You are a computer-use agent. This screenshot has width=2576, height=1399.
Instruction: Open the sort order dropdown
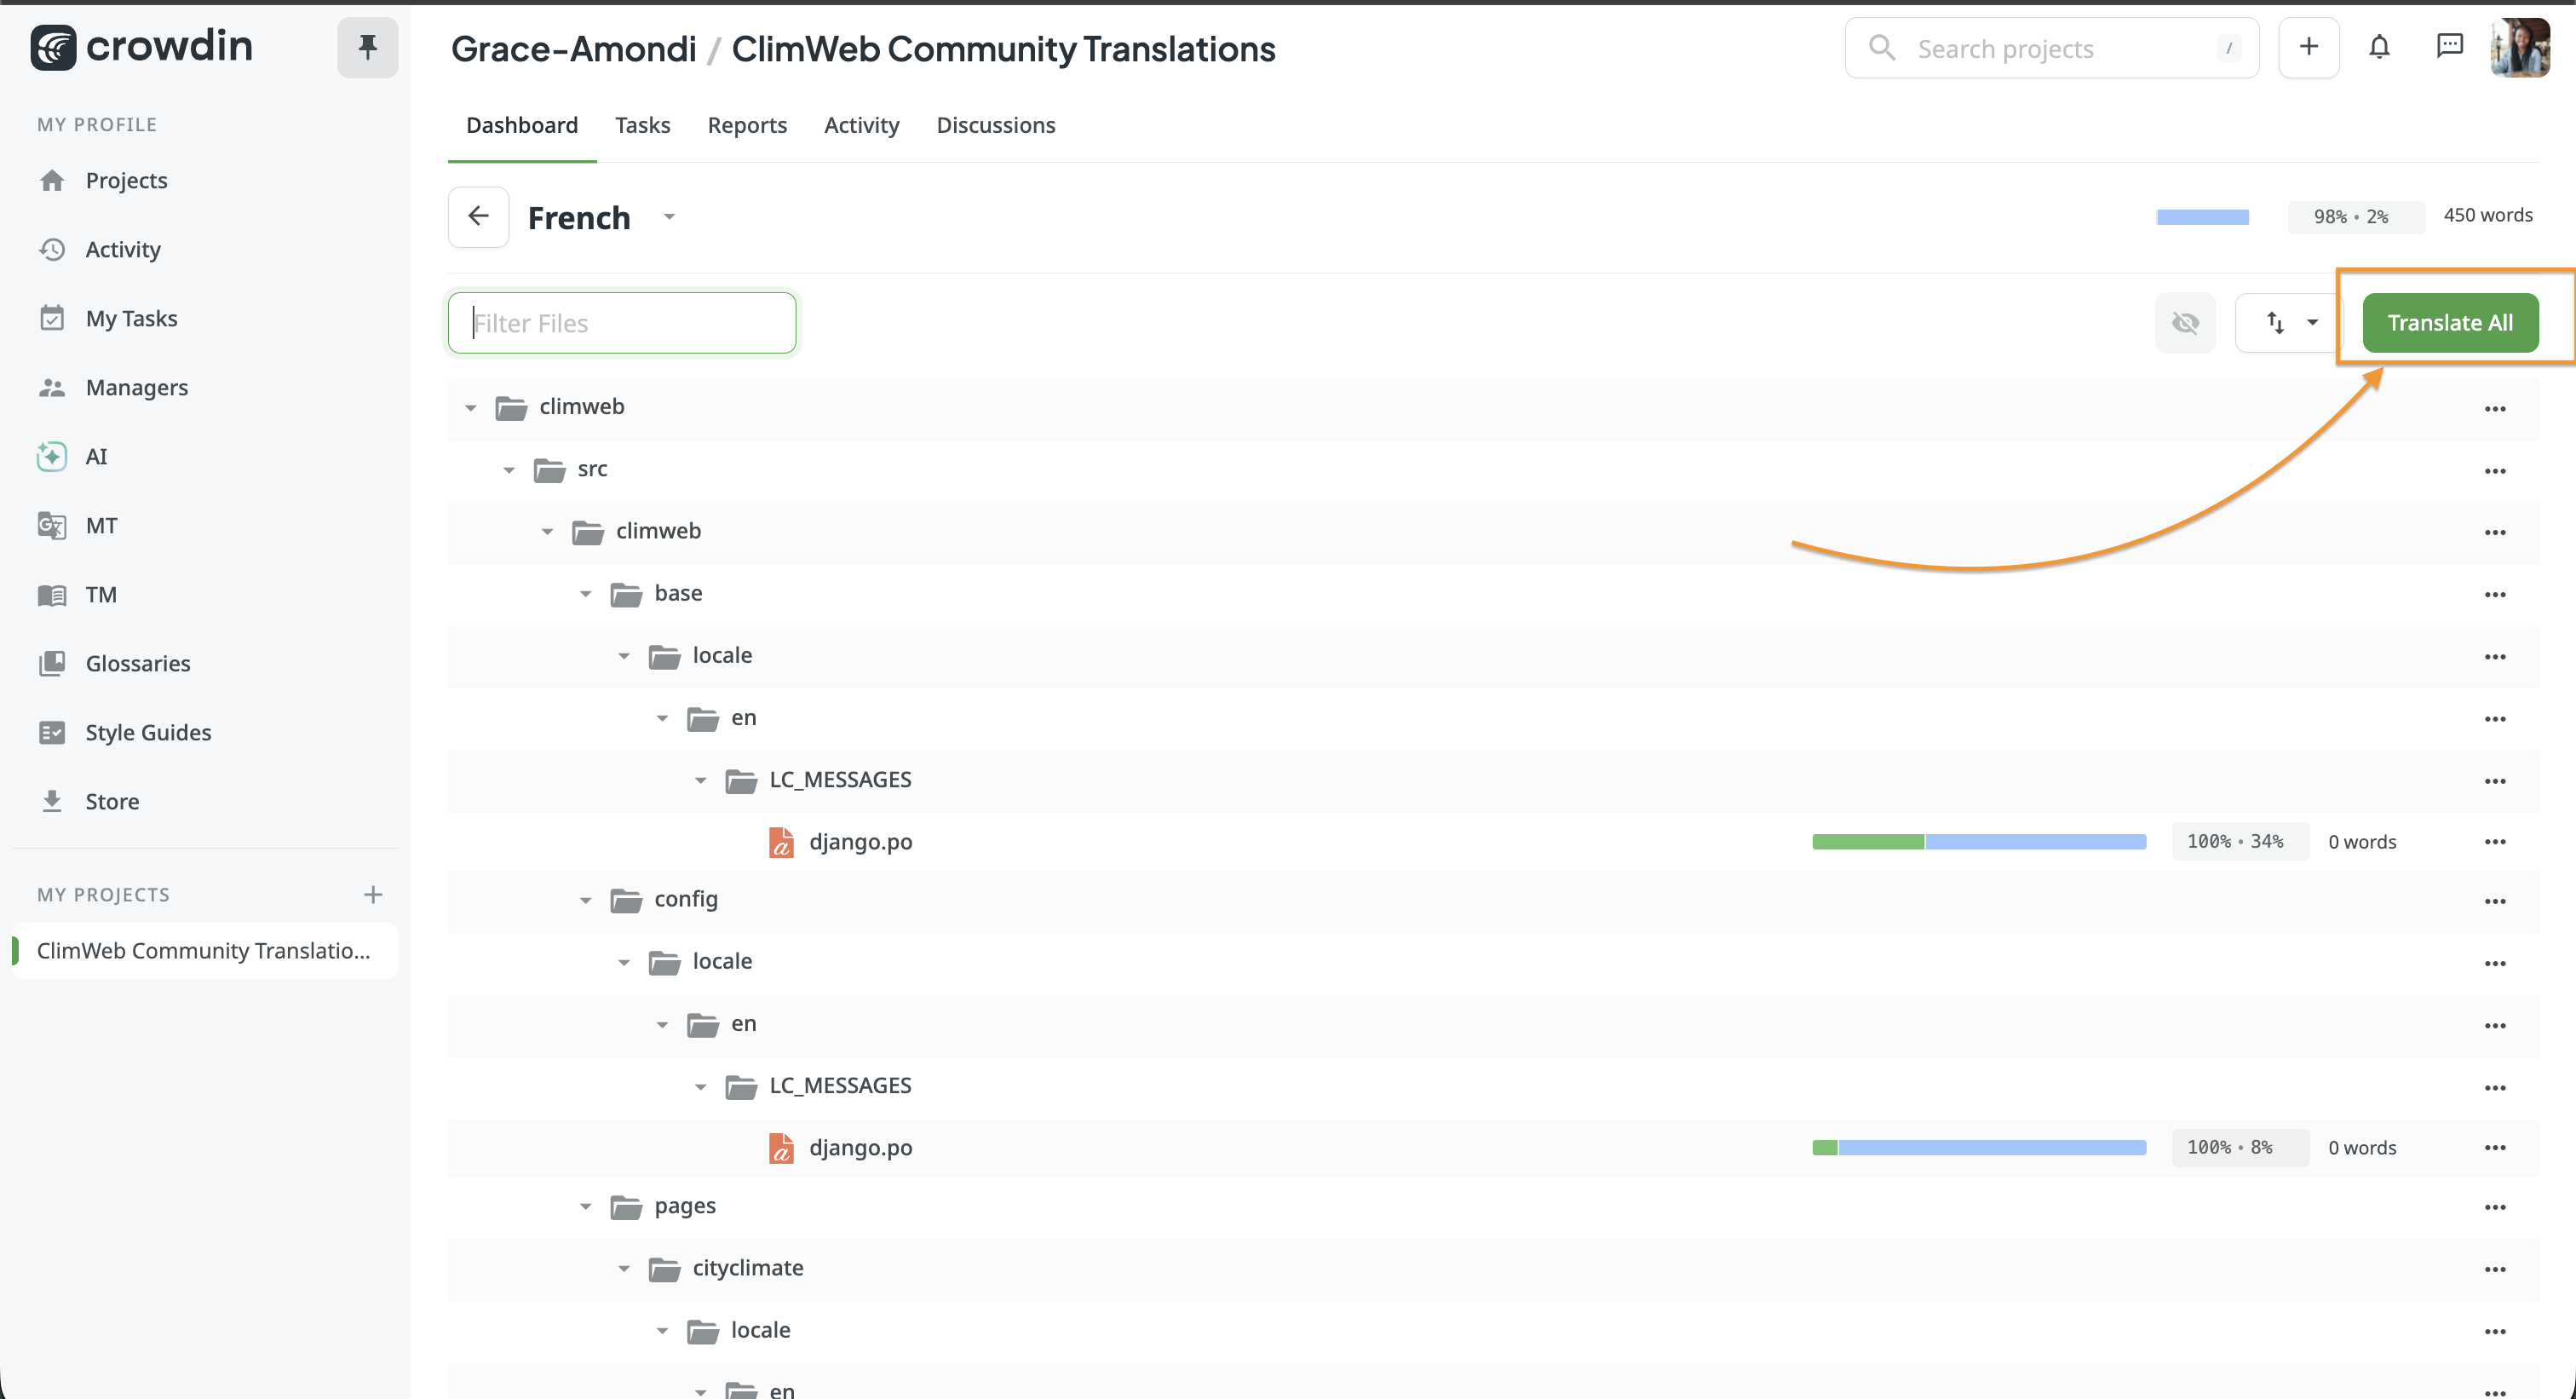pos(2290,323)
